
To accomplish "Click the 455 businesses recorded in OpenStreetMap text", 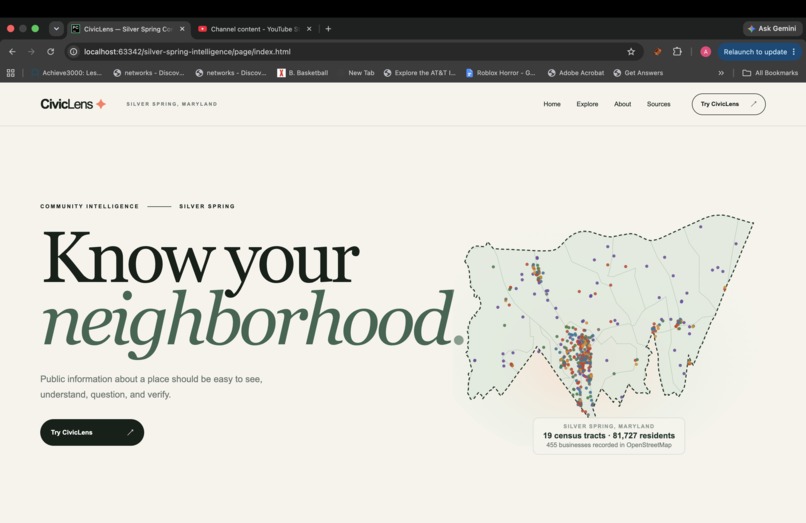I will pos(609,445).
